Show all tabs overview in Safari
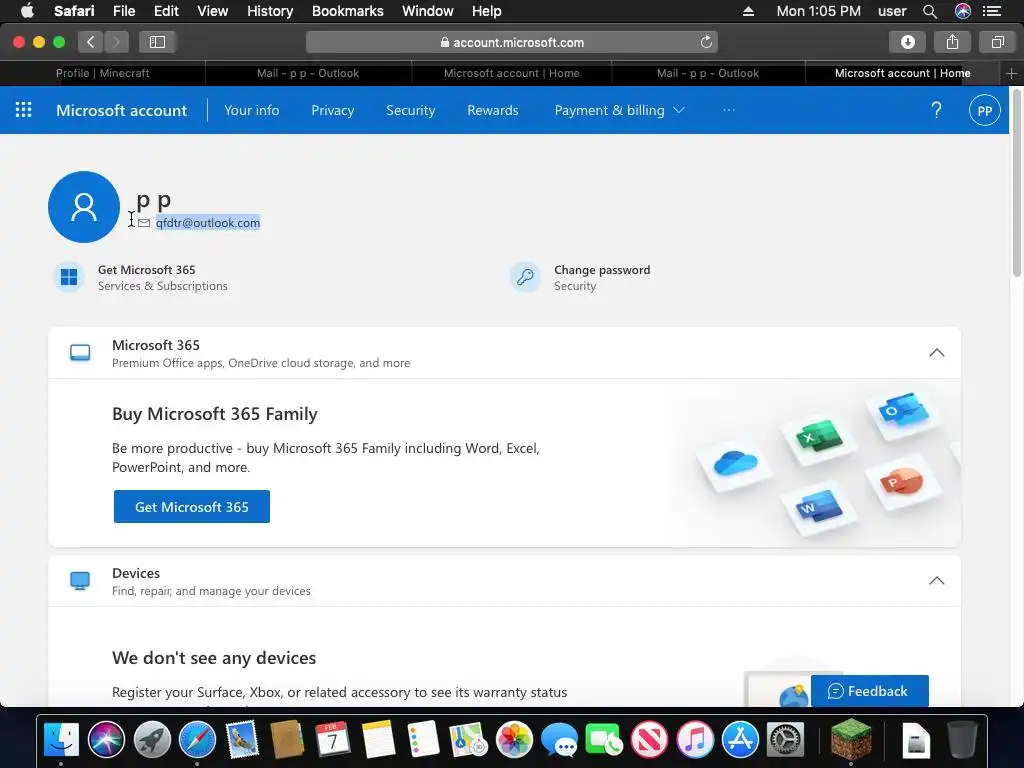 click(x=997, y=42)
